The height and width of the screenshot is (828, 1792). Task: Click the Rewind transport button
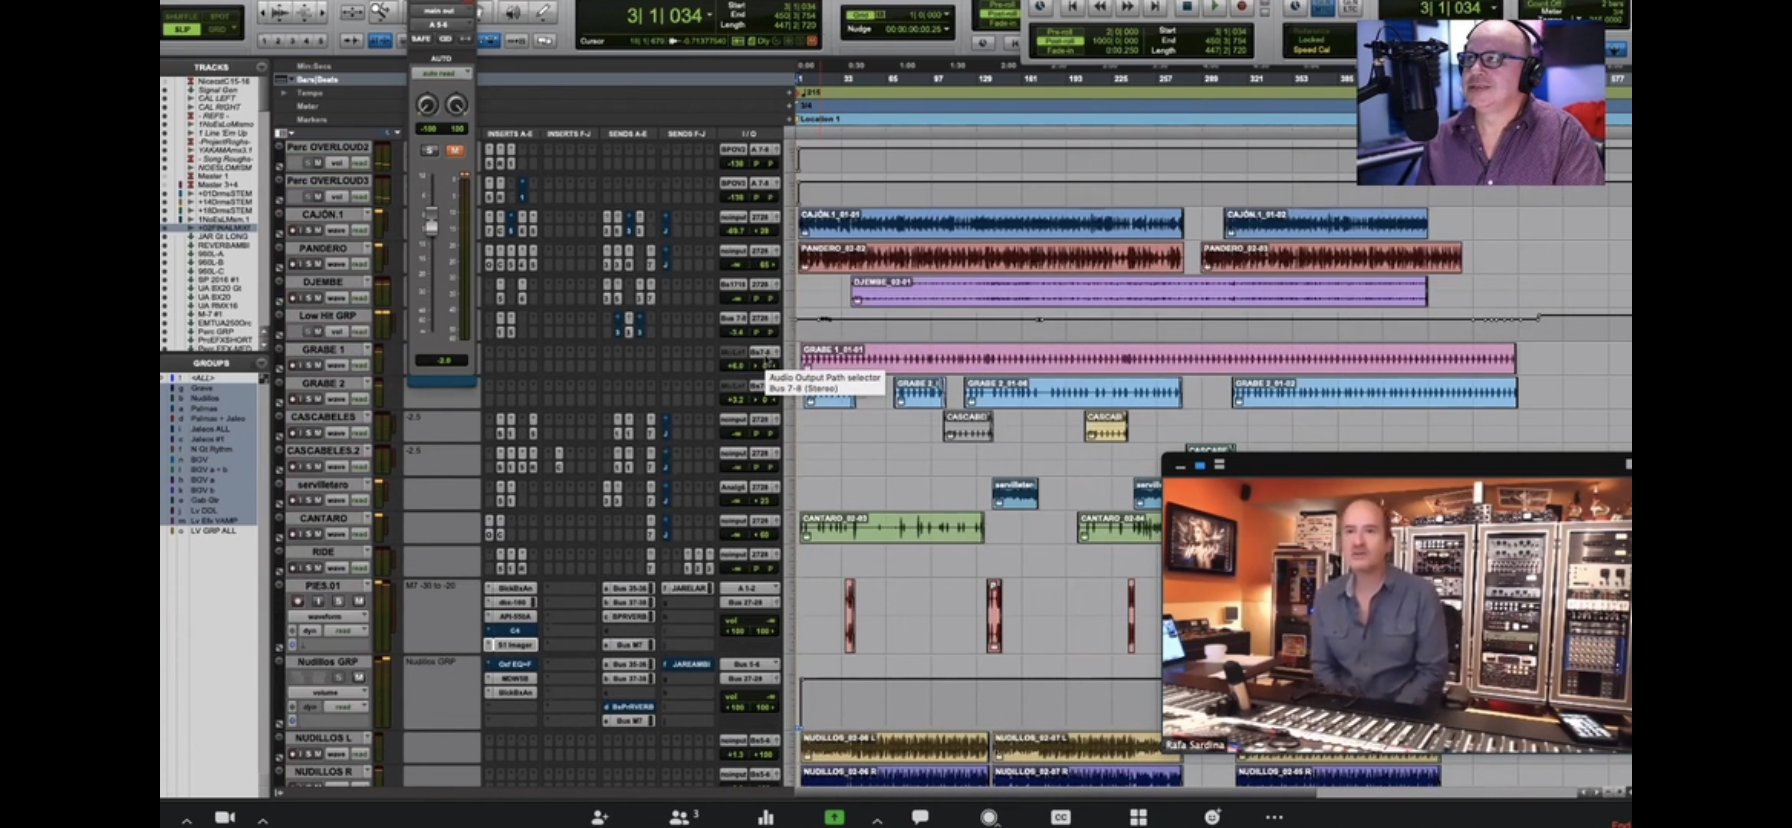(1100, 6)
